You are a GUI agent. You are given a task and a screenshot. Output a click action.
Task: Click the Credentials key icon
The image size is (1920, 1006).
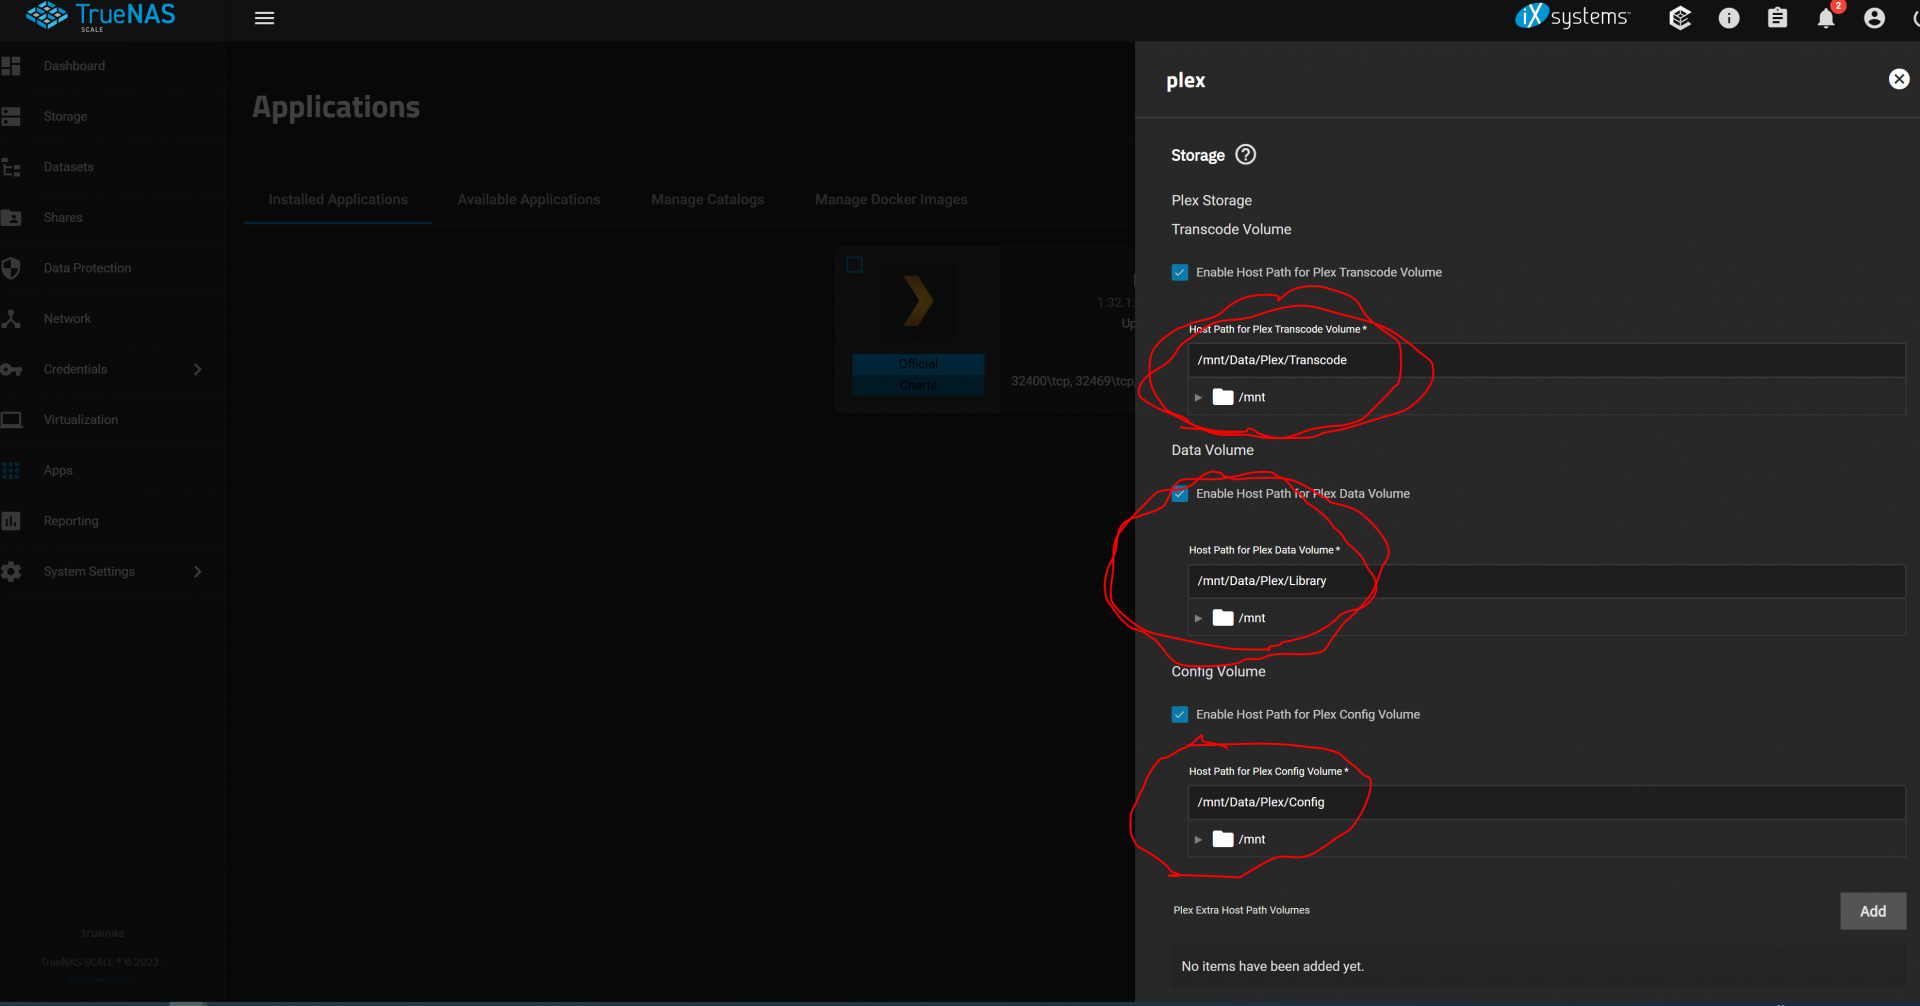point(11,370)
